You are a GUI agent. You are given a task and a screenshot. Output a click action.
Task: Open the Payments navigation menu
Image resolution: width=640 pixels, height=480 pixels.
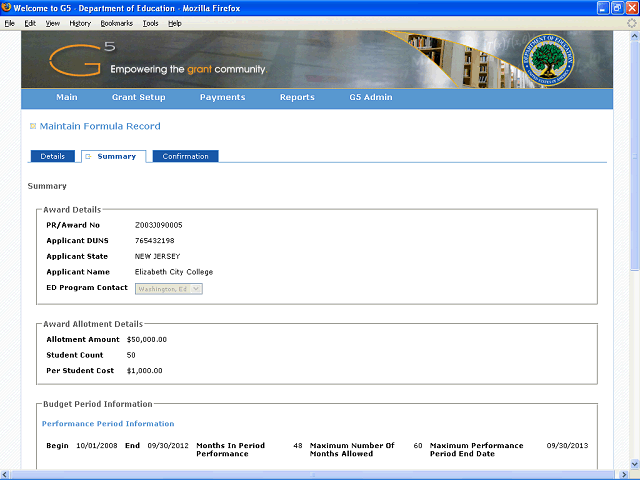pyautogui.click(x=222, y=98)
